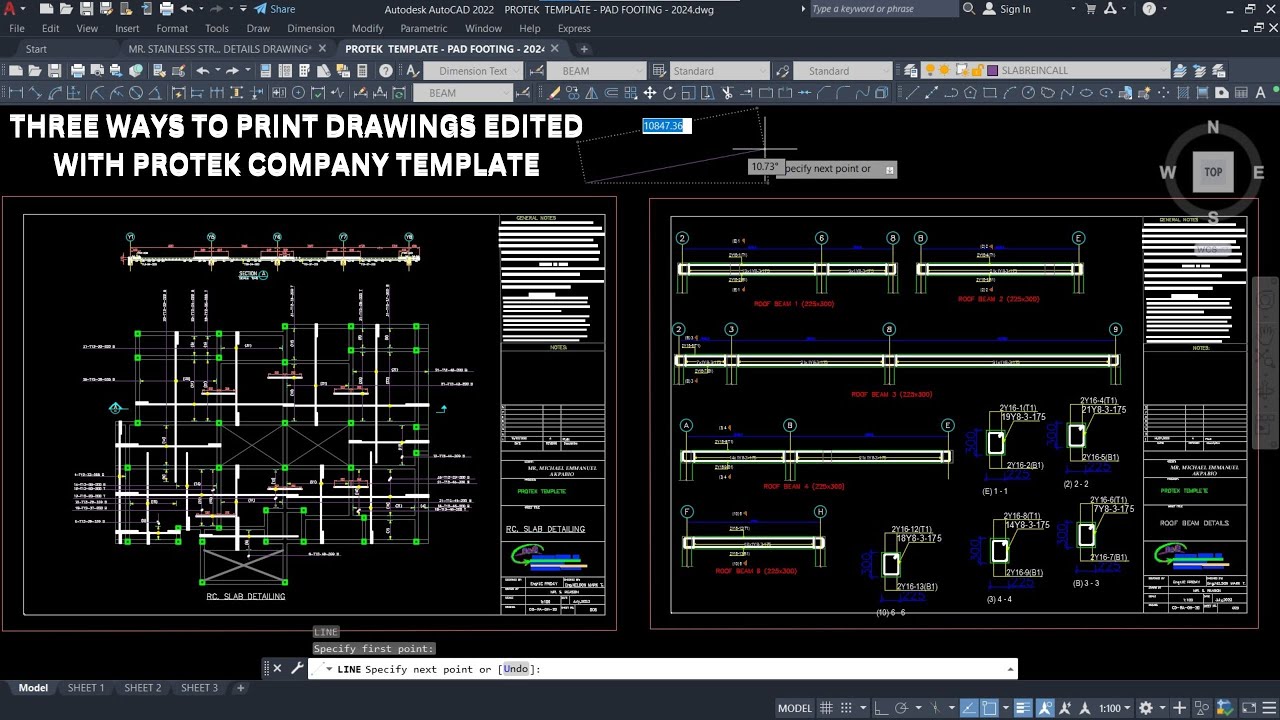1280x720 pixels.
Task: Click the Undo arrow in Quick Access toolbar
Action: pos(187,9)
